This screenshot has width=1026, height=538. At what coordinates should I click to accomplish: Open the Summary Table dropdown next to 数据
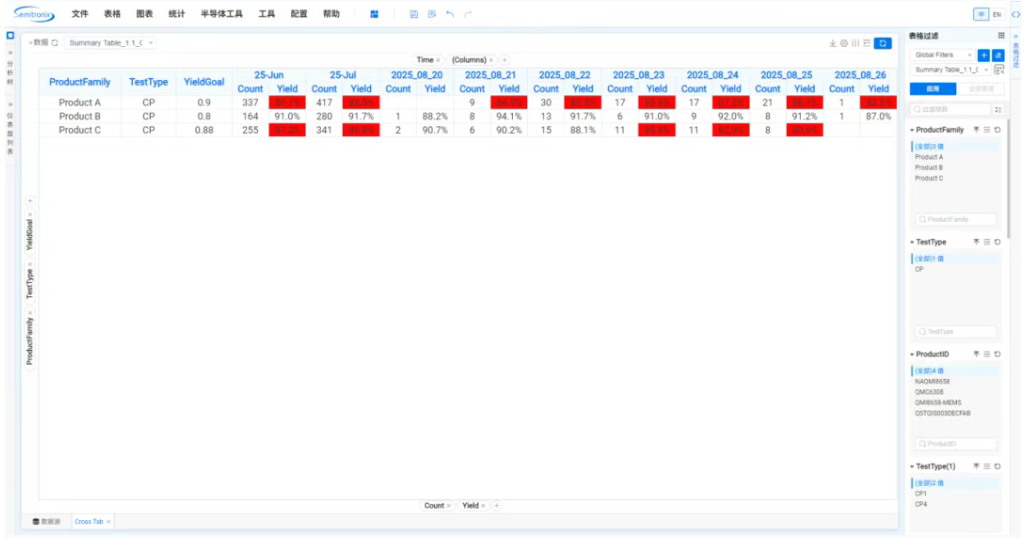pyautogui.click(x=110, y=43)
